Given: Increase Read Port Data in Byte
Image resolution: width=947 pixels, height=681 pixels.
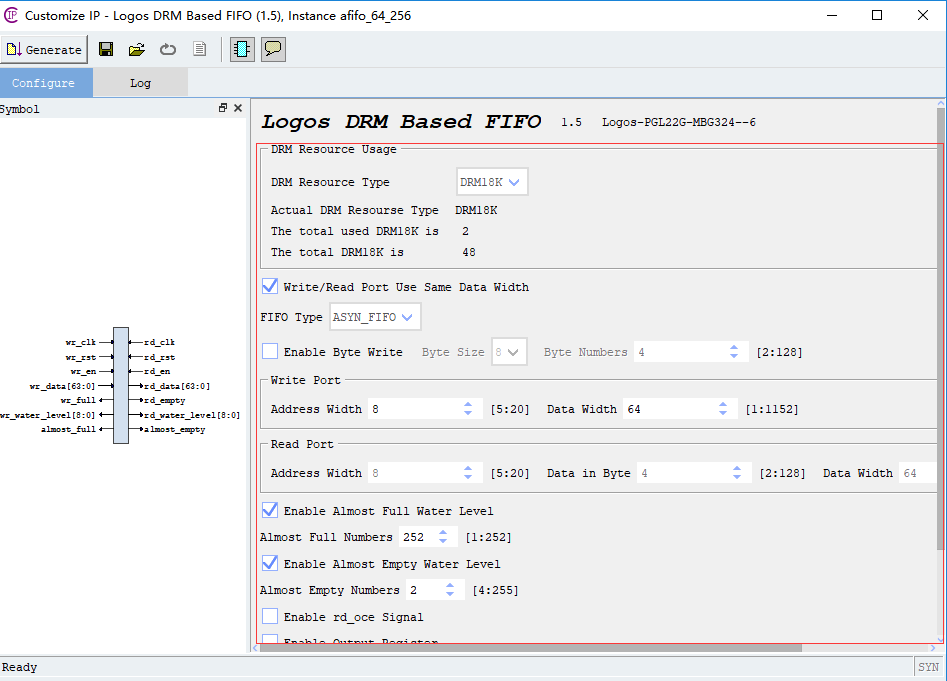Looking at the screenshot, I should tap(737, 468).
